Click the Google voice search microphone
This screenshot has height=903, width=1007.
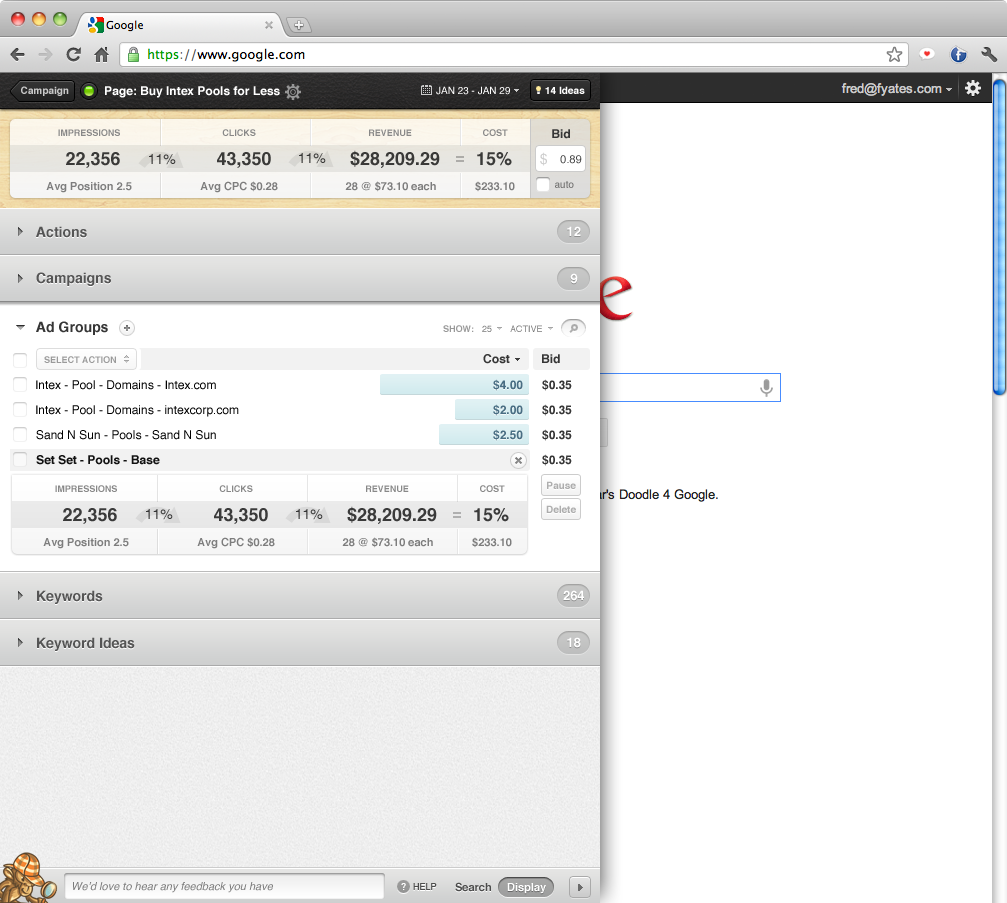pyautogui.click(x=766, y=388)
